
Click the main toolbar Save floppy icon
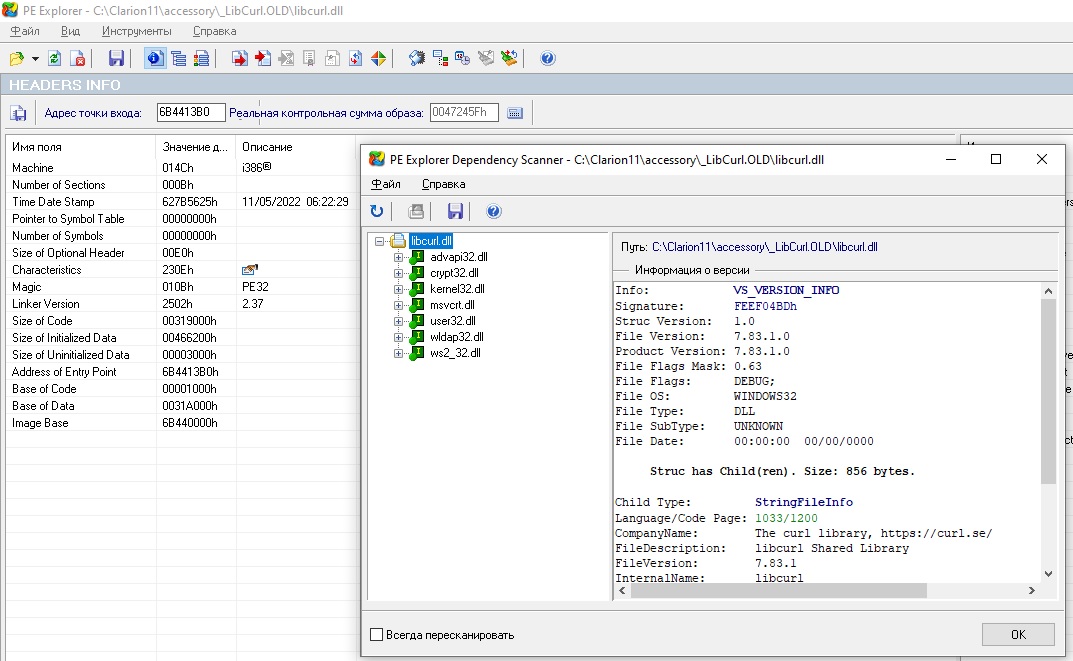pos(116,58)
